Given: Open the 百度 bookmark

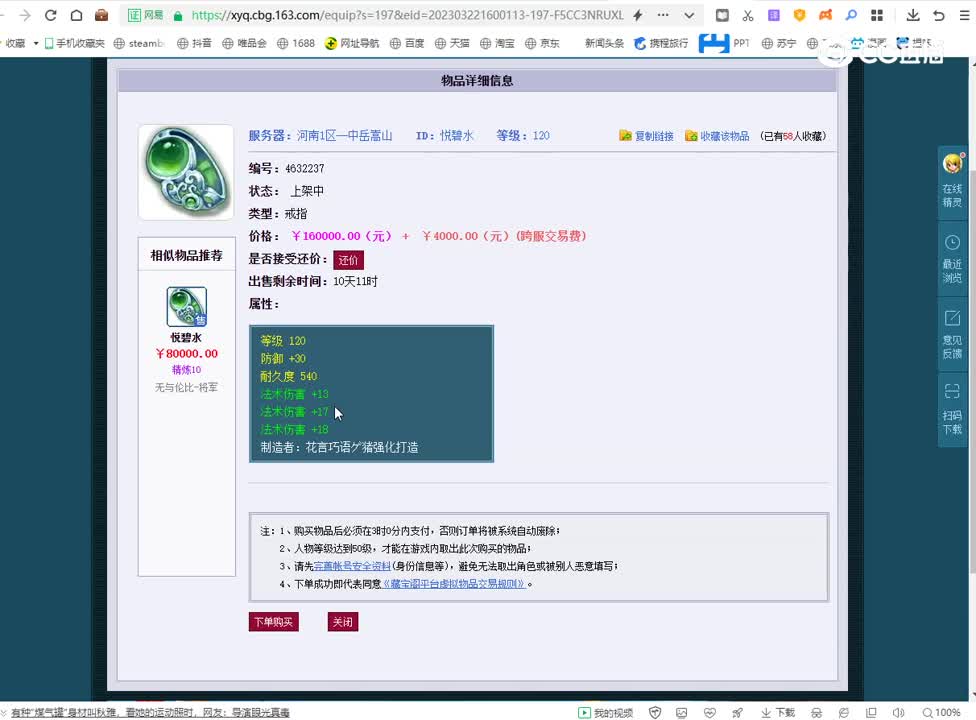Looking at the screenshot, I should (407, 43).
